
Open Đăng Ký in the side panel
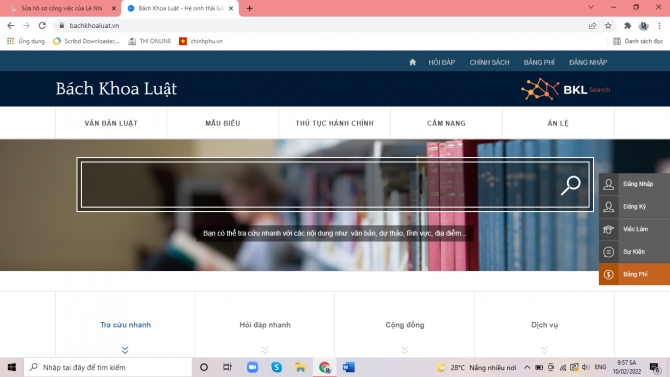[x=634, y=207]
